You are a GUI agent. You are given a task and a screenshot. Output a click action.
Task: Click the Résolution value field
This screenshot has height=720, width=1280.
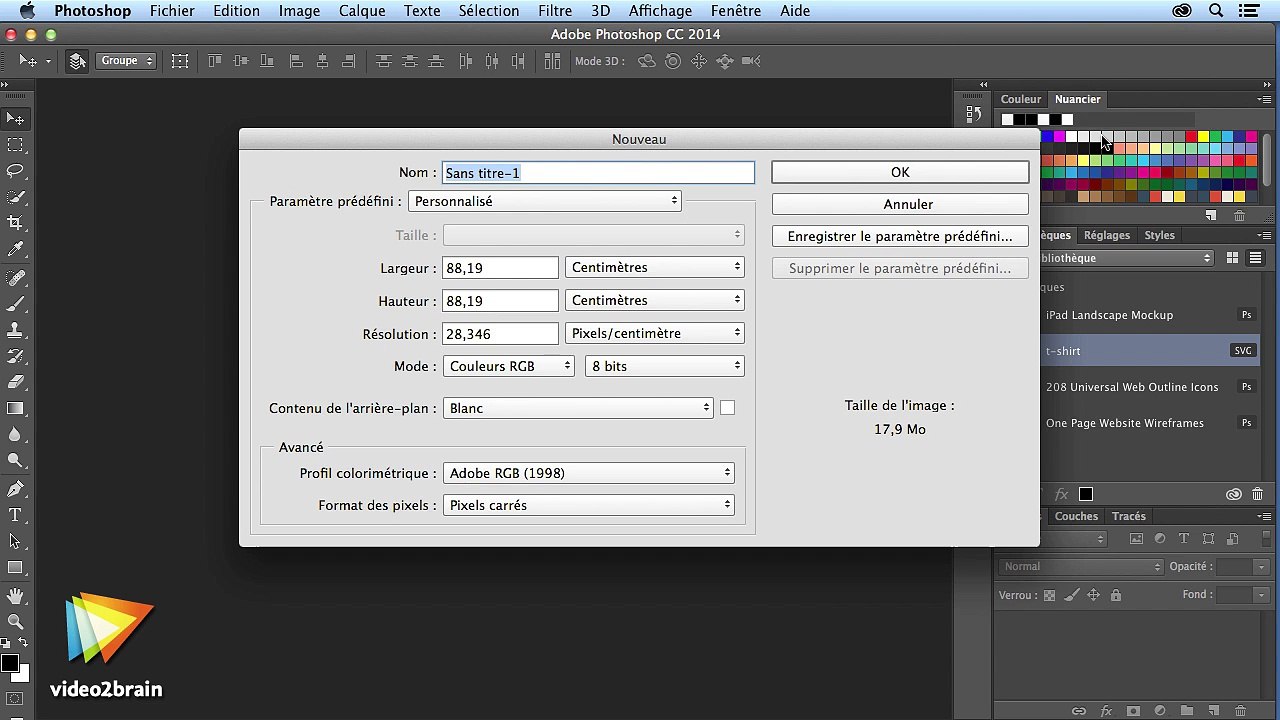point(500,334)
